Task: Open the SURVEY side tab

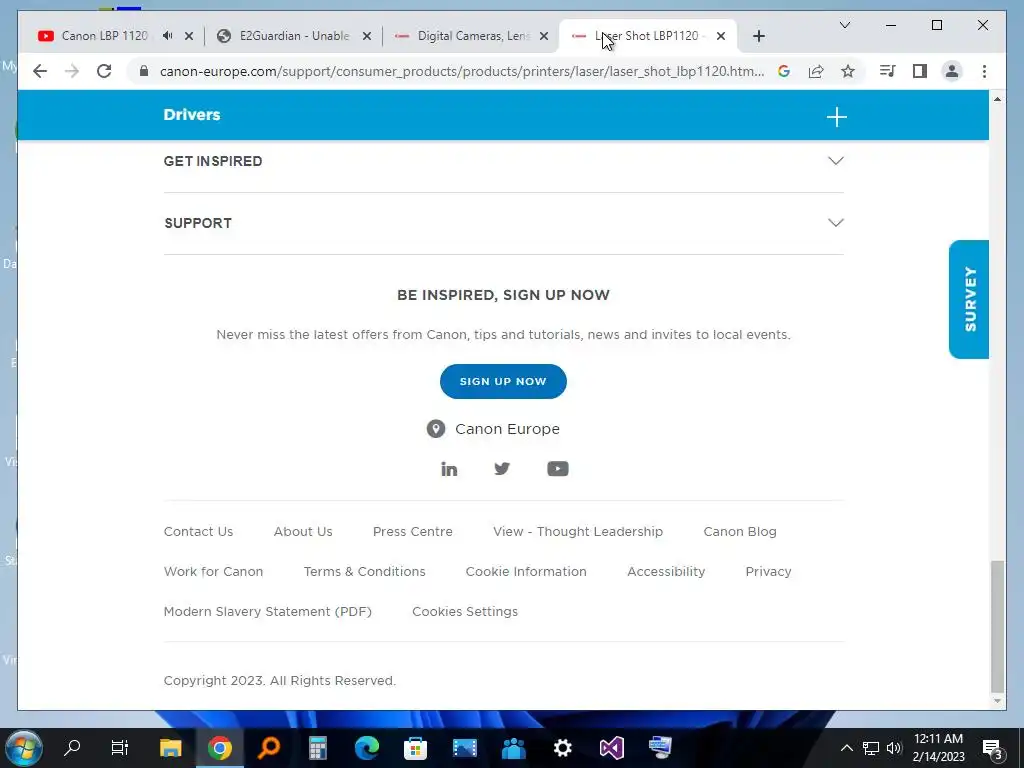Action: [x=969, y=299]
